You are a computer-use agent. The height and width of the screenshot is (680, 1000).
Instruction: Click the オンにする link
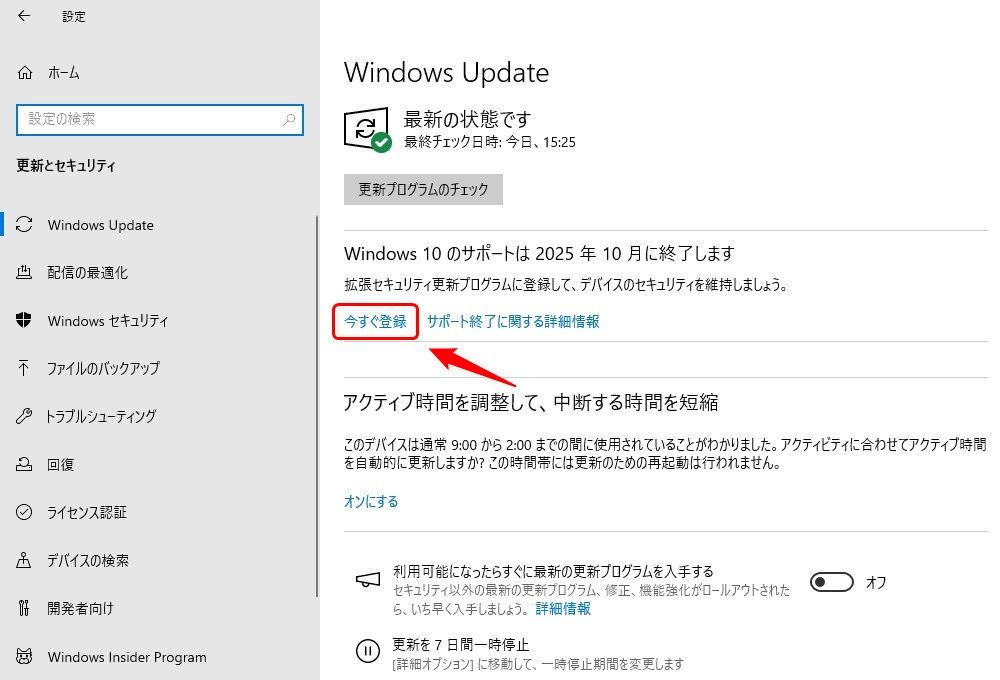[x=371, y=501]
